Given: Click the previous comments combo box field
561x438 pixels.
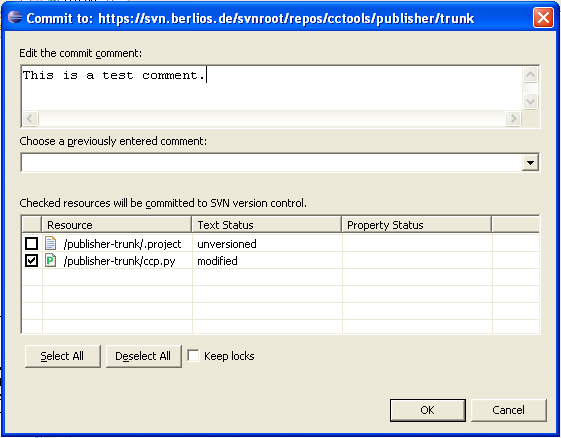Looking at the screenshot, I should click(272, 163).
